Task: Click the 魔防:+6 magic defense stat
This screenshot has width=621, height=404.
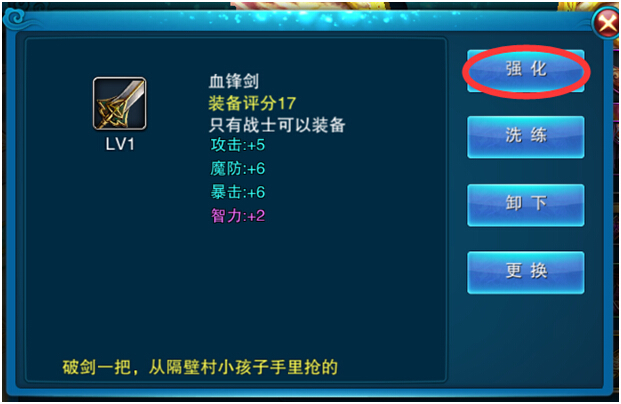Action: [x=237, y=169]
